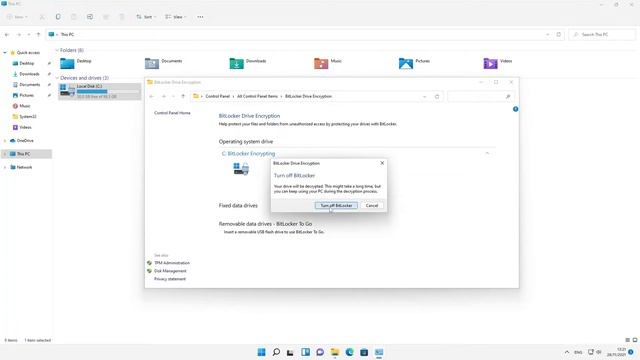
Task: Open File Explorer from the taskbar
Action: [x=335, y=352]
